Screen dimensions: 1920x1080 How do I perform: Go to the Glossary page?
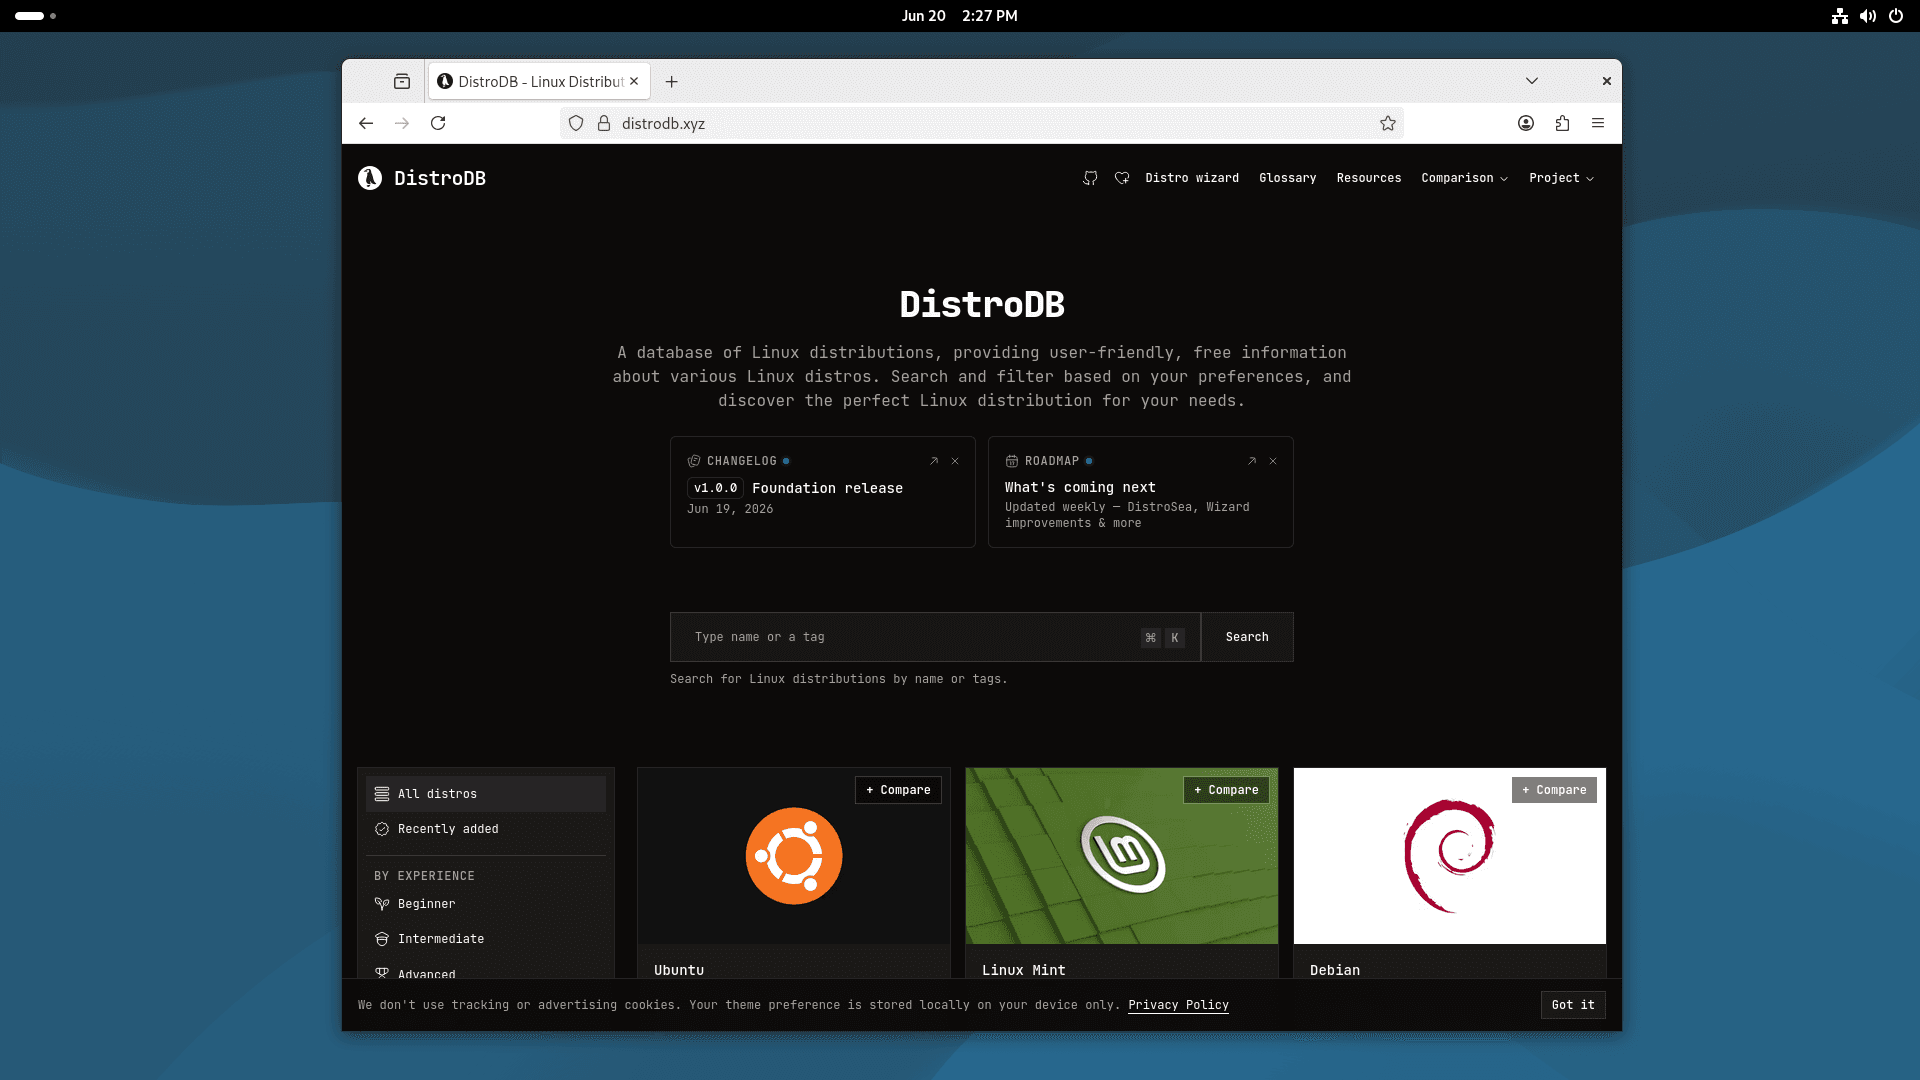pos(1288,178)
